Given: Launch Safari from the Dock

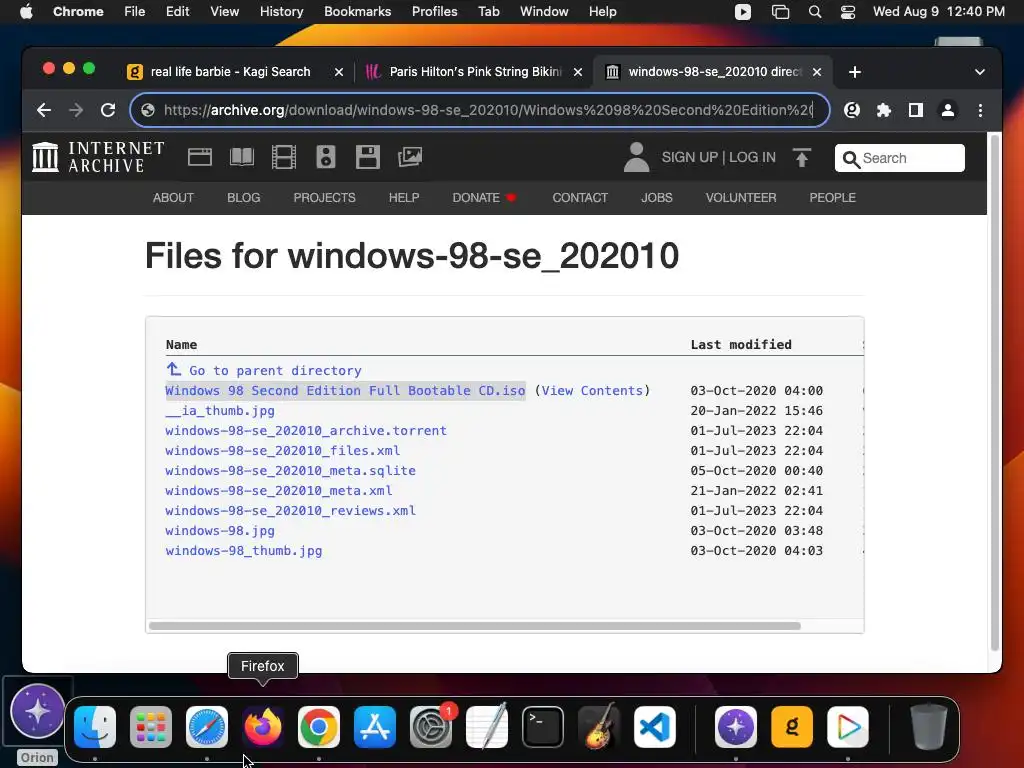Looking at the screenshot, I should tap(207, 727).
